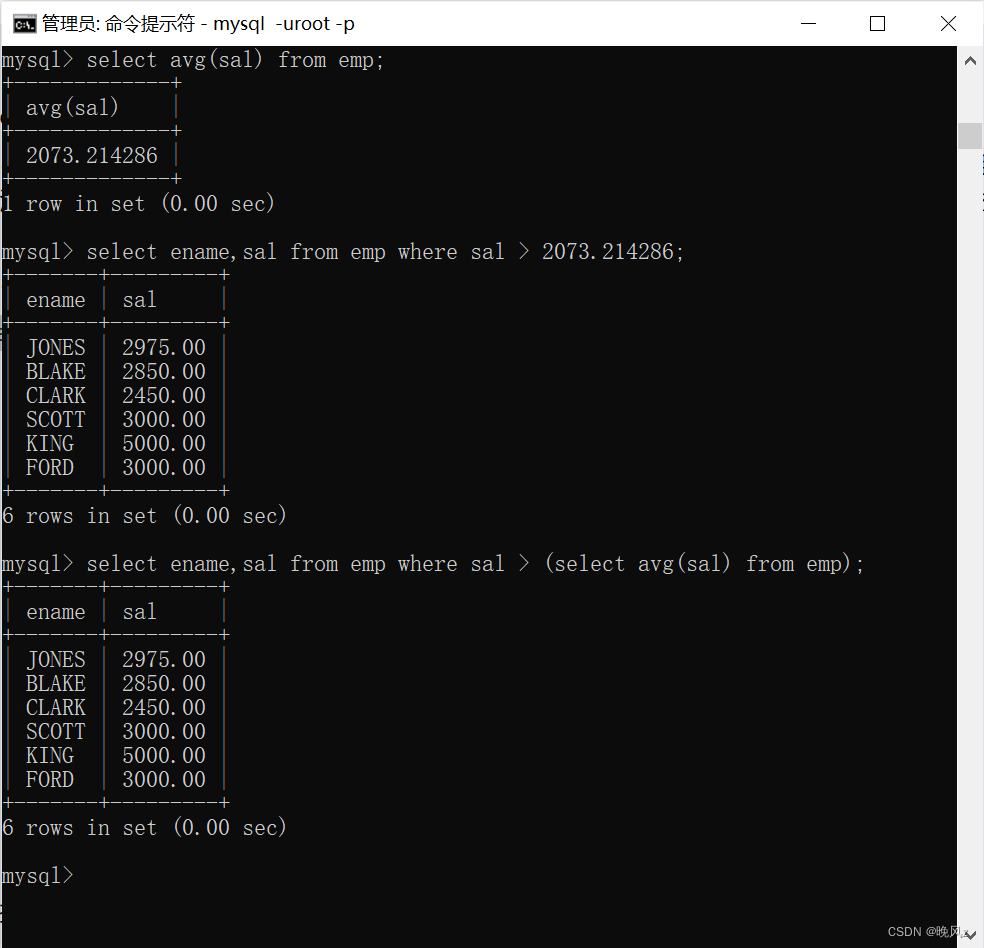Click the sal column header in second table

pos(138,611)
